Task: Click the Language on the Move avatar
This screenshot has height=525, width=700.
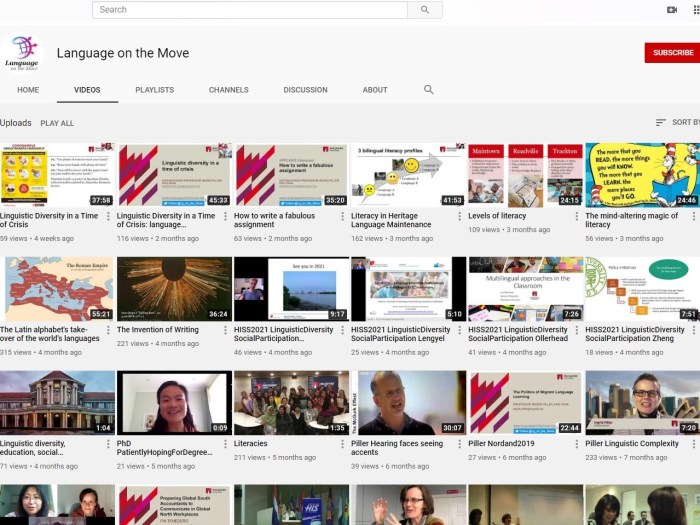Action: tap(22, 53)
